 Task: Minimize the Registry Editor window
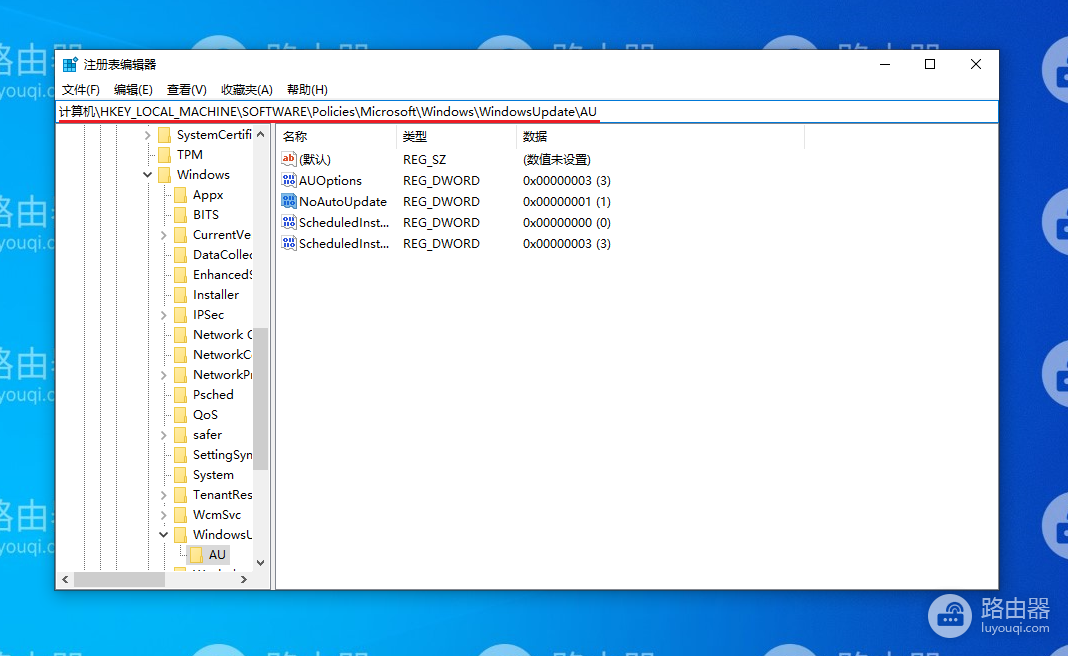[x=885, y=64]
